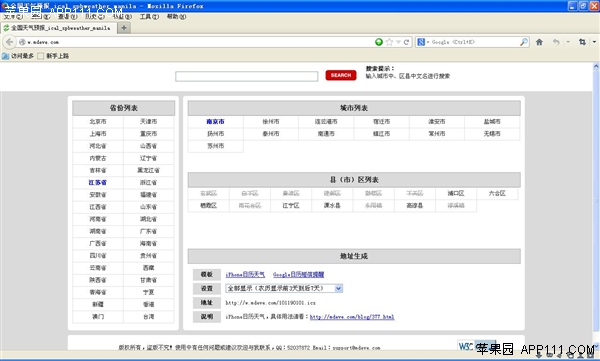
Task: Click the green go button in address bar
Action: (x=379, y=42)
